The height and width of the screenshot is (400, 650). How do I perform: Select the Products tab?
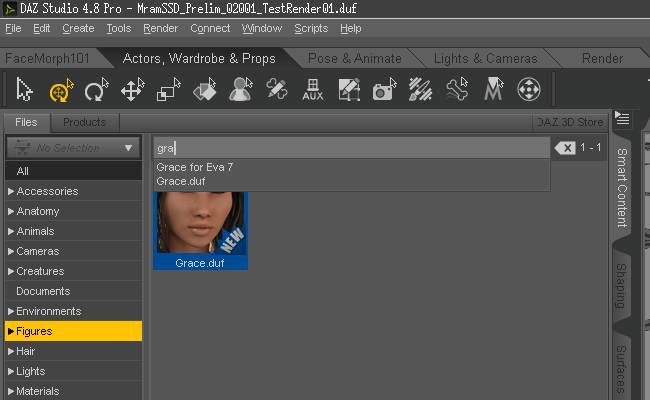click(85, 122)
